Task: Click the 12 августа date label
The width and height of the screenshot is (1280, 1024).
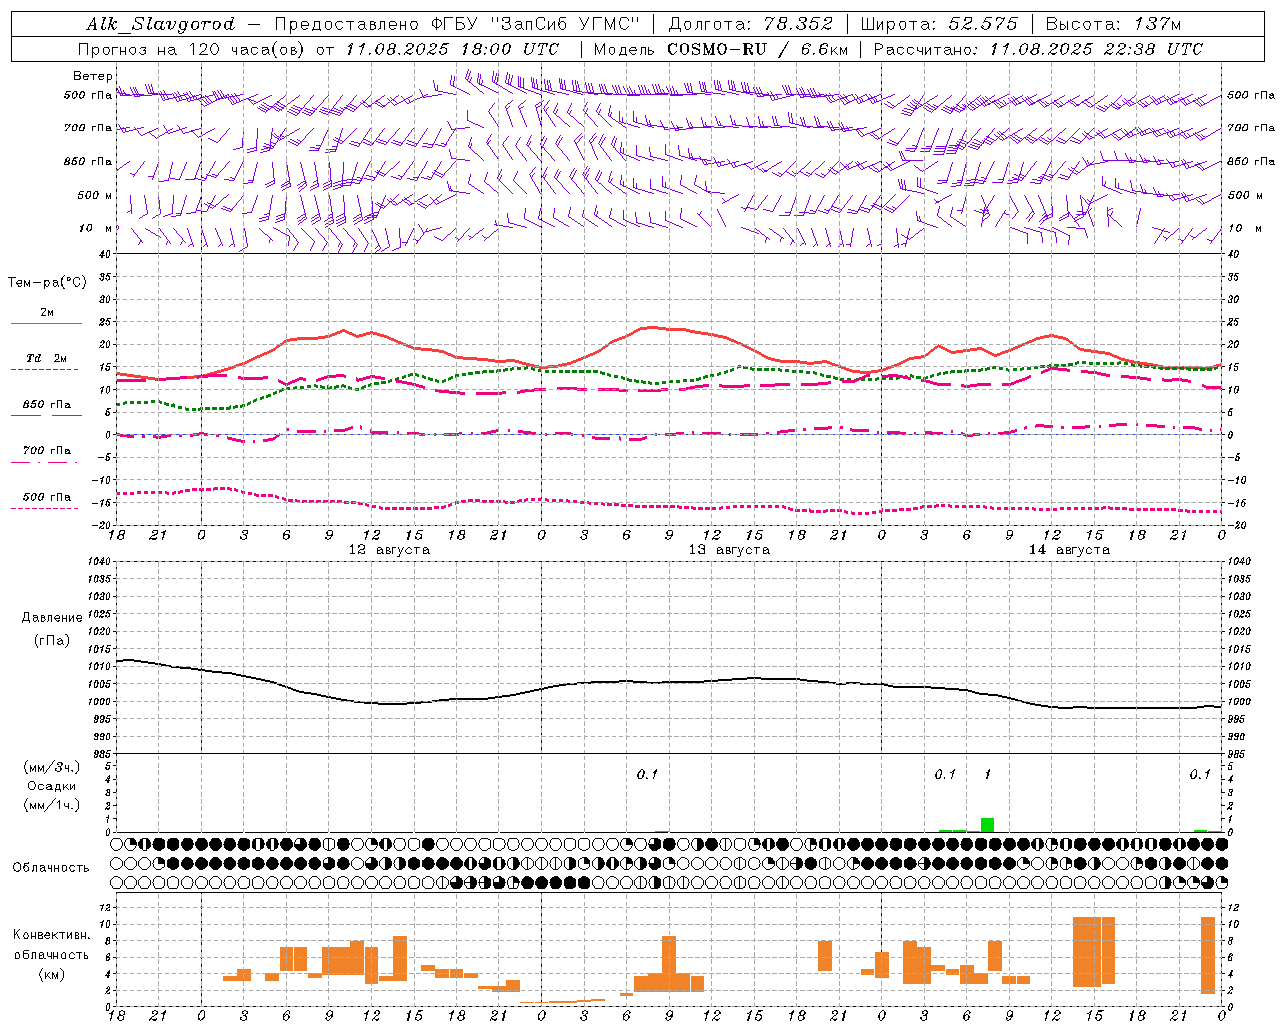Action: 389,550
